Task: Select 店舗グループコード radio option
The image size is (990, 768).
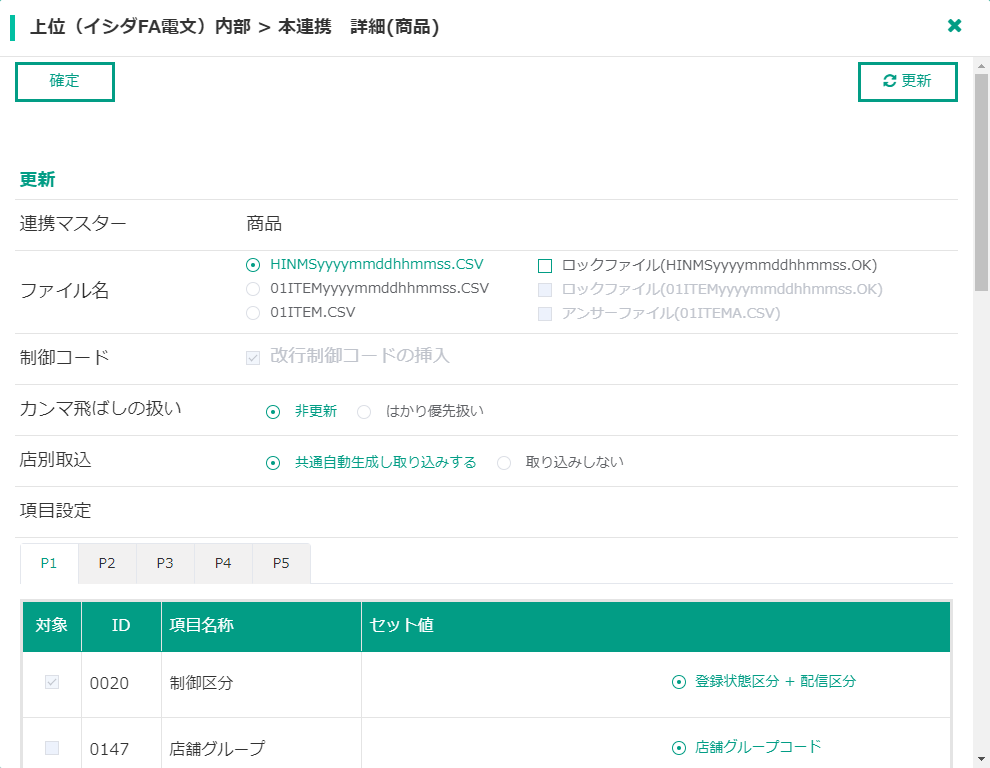Action: tap(679, 748)
